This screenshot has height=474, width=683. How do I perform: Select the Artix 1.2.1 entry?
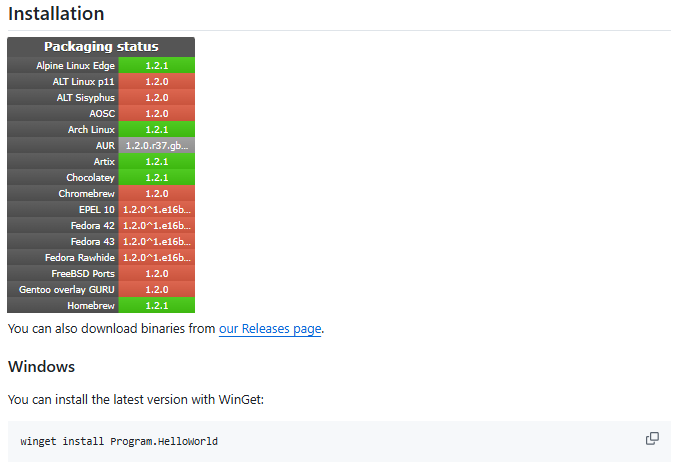coord(156,161)
